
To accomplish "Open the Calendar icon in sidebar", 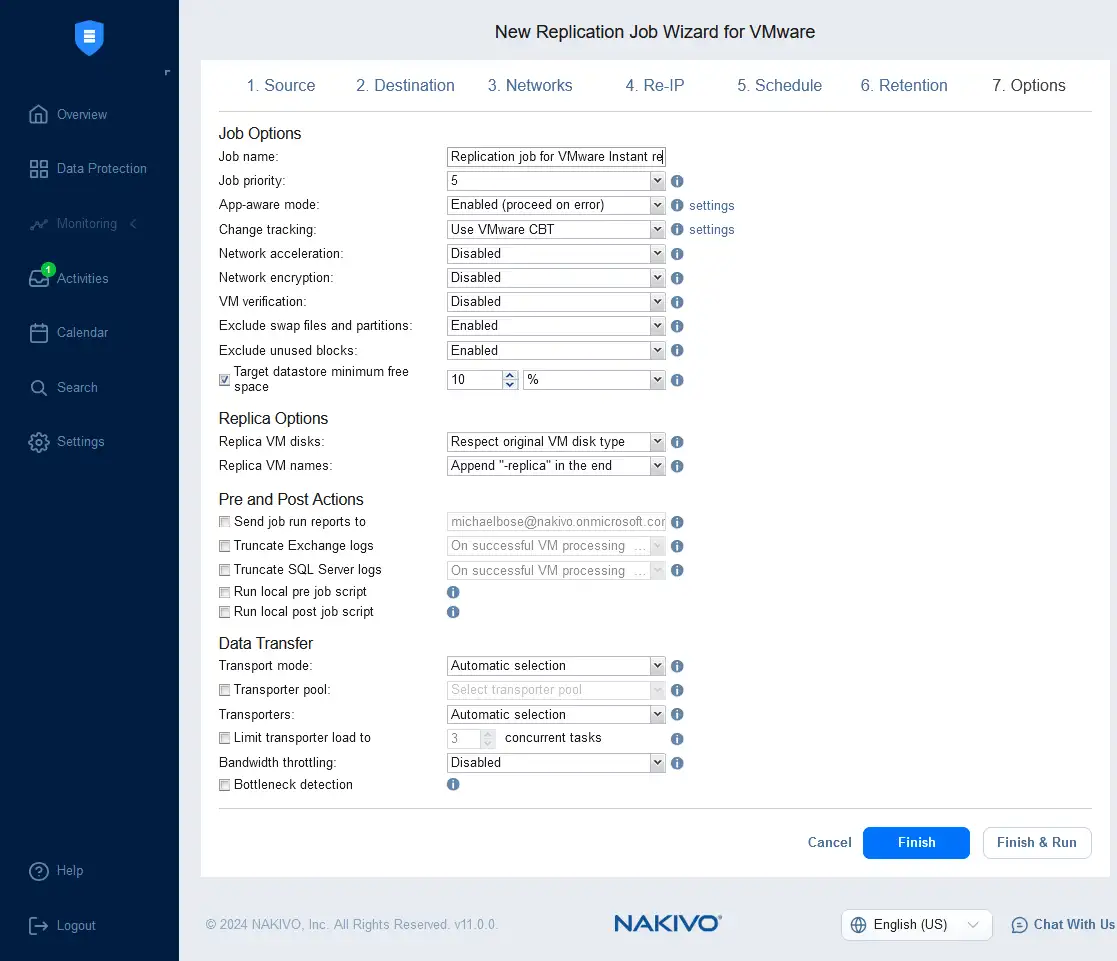I will tap(38, 333).
